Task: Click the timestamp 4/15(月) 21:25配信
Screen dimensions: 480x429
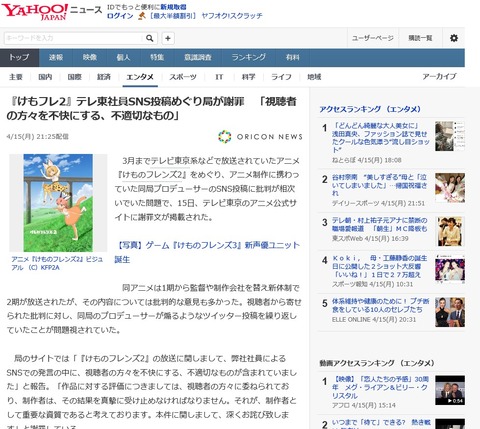Action: 37,137
